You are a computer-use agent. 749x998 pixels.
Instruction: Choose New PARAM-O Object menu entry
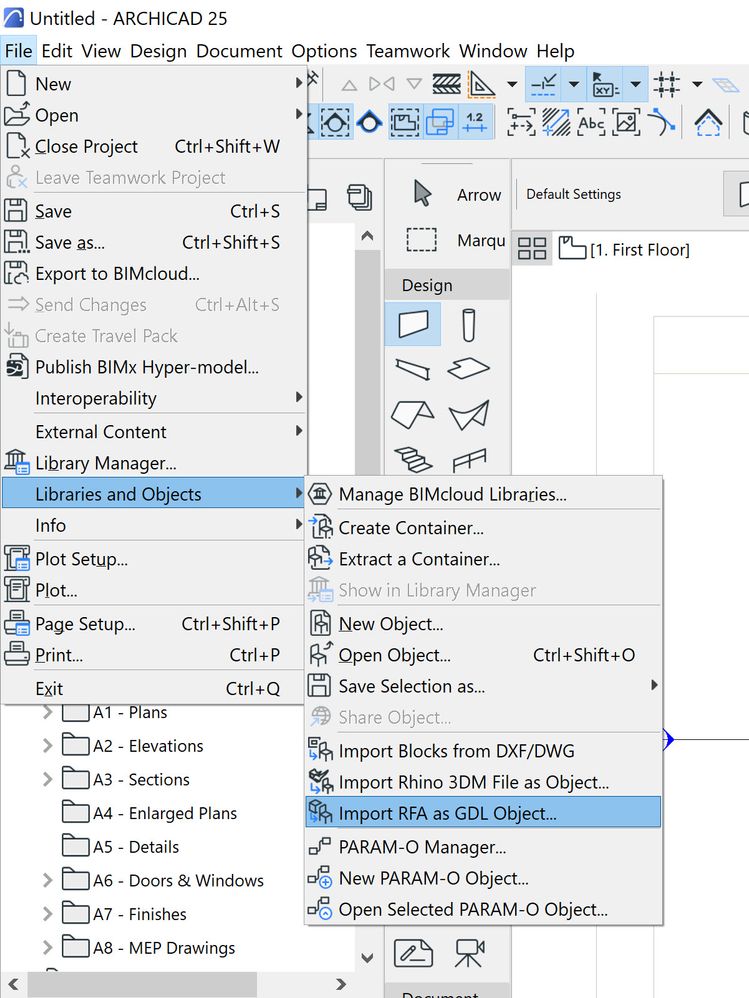coord(433,879)
